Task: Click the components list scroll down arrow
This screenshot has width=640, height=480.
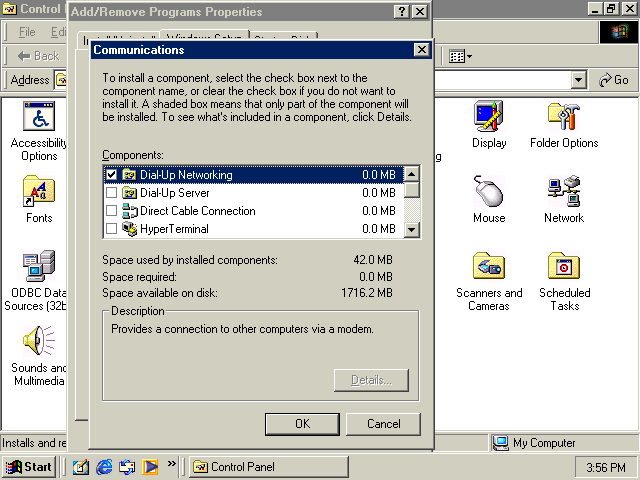Action: [x=412, y=229]
